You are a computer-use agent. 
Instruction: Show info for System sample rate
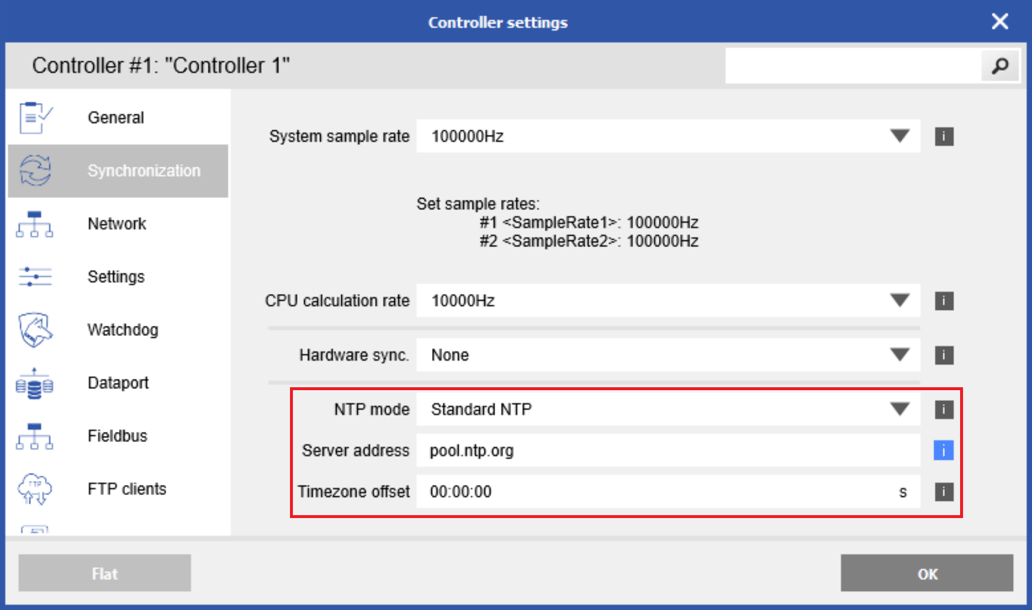click(x=944, y=136)
